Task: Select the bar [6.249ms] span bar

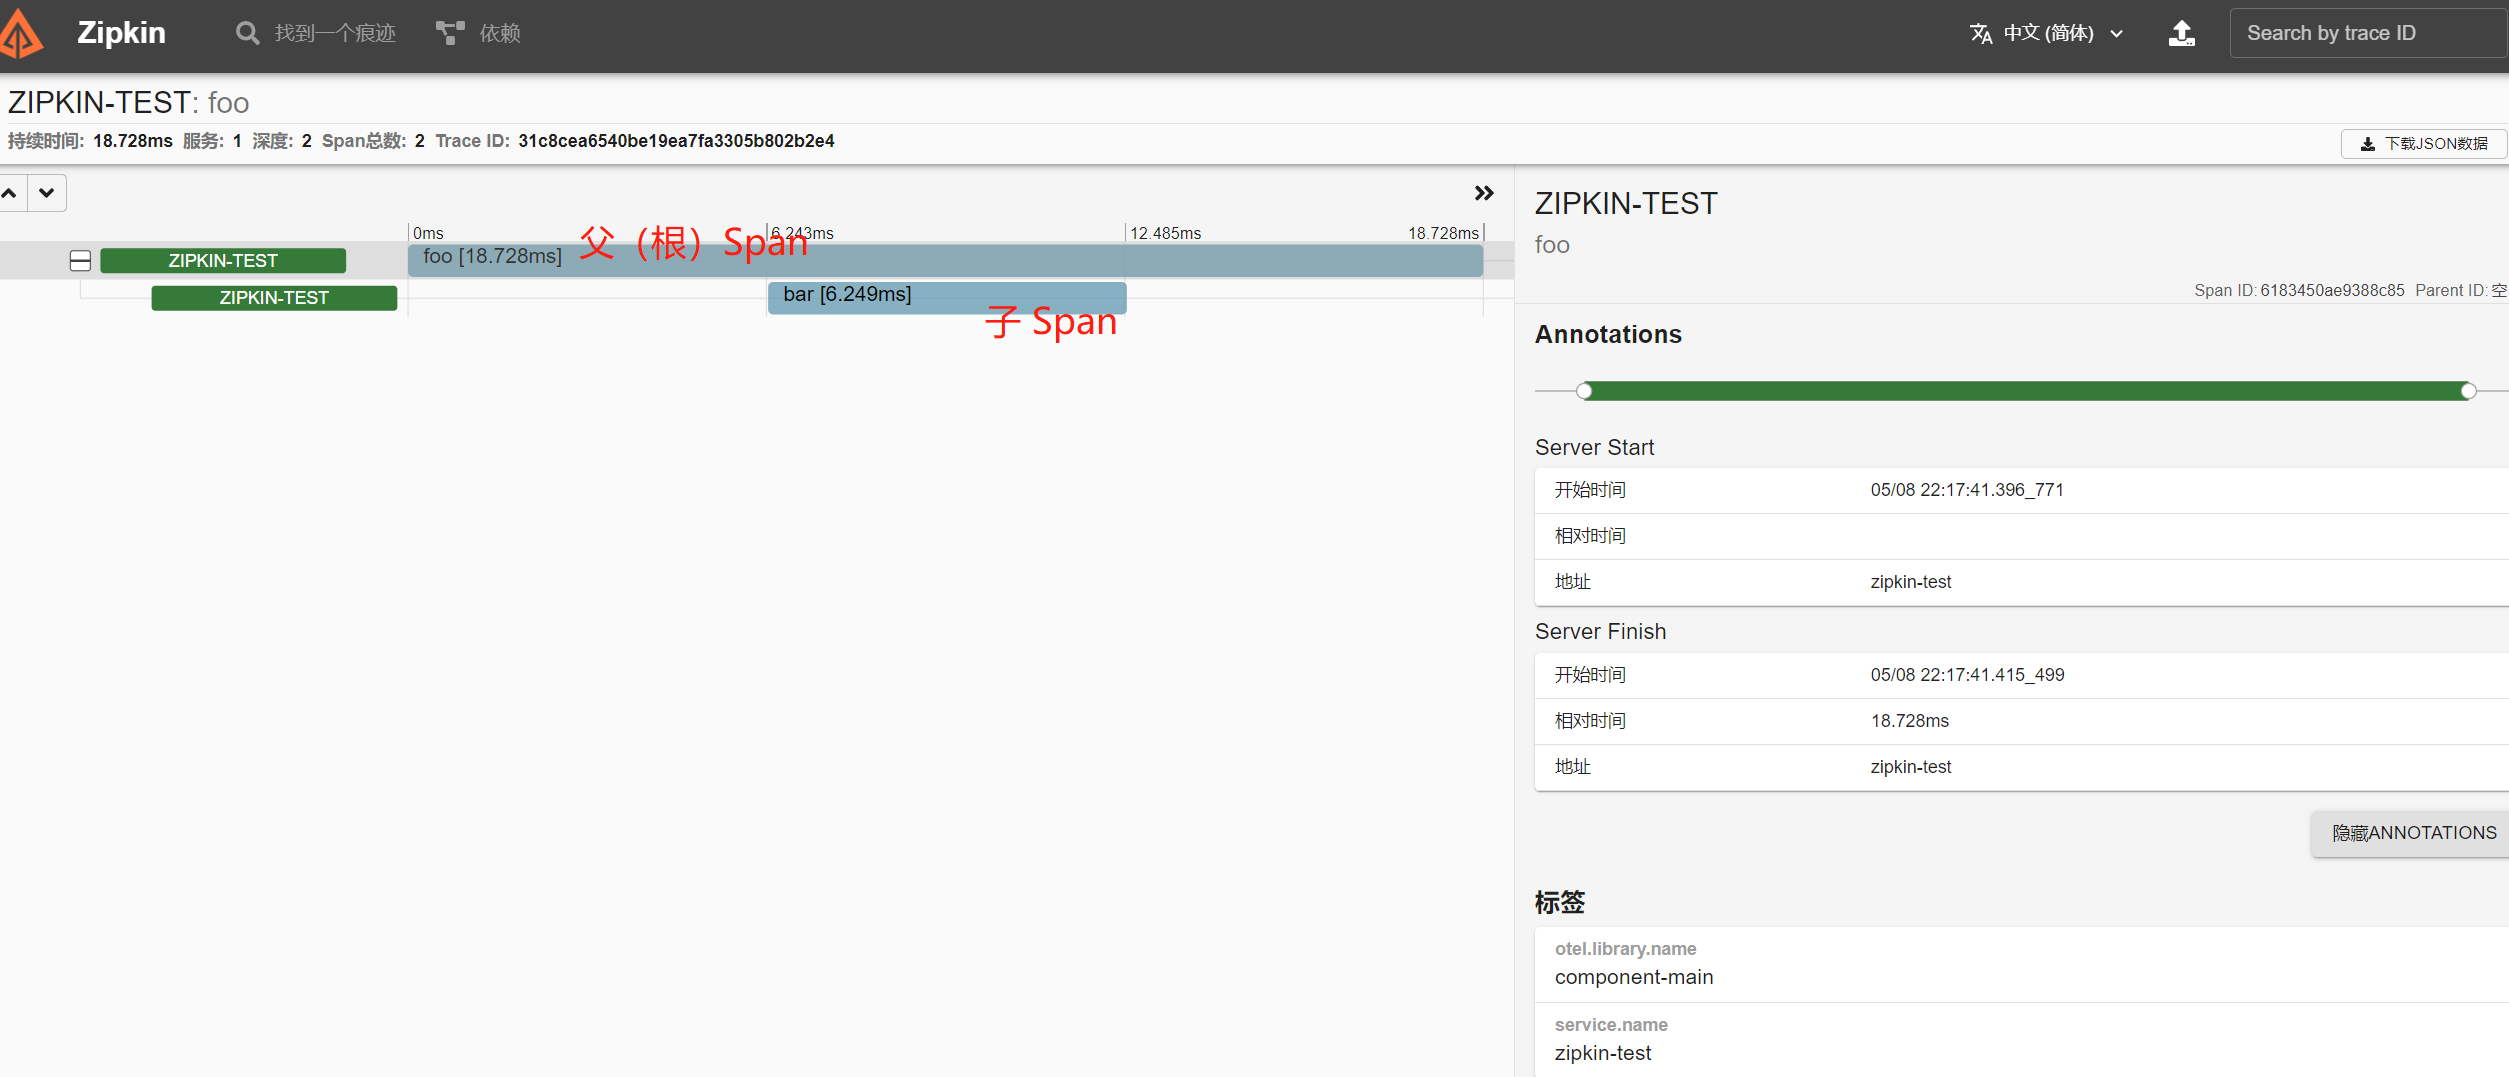Action: pos(947,297)
